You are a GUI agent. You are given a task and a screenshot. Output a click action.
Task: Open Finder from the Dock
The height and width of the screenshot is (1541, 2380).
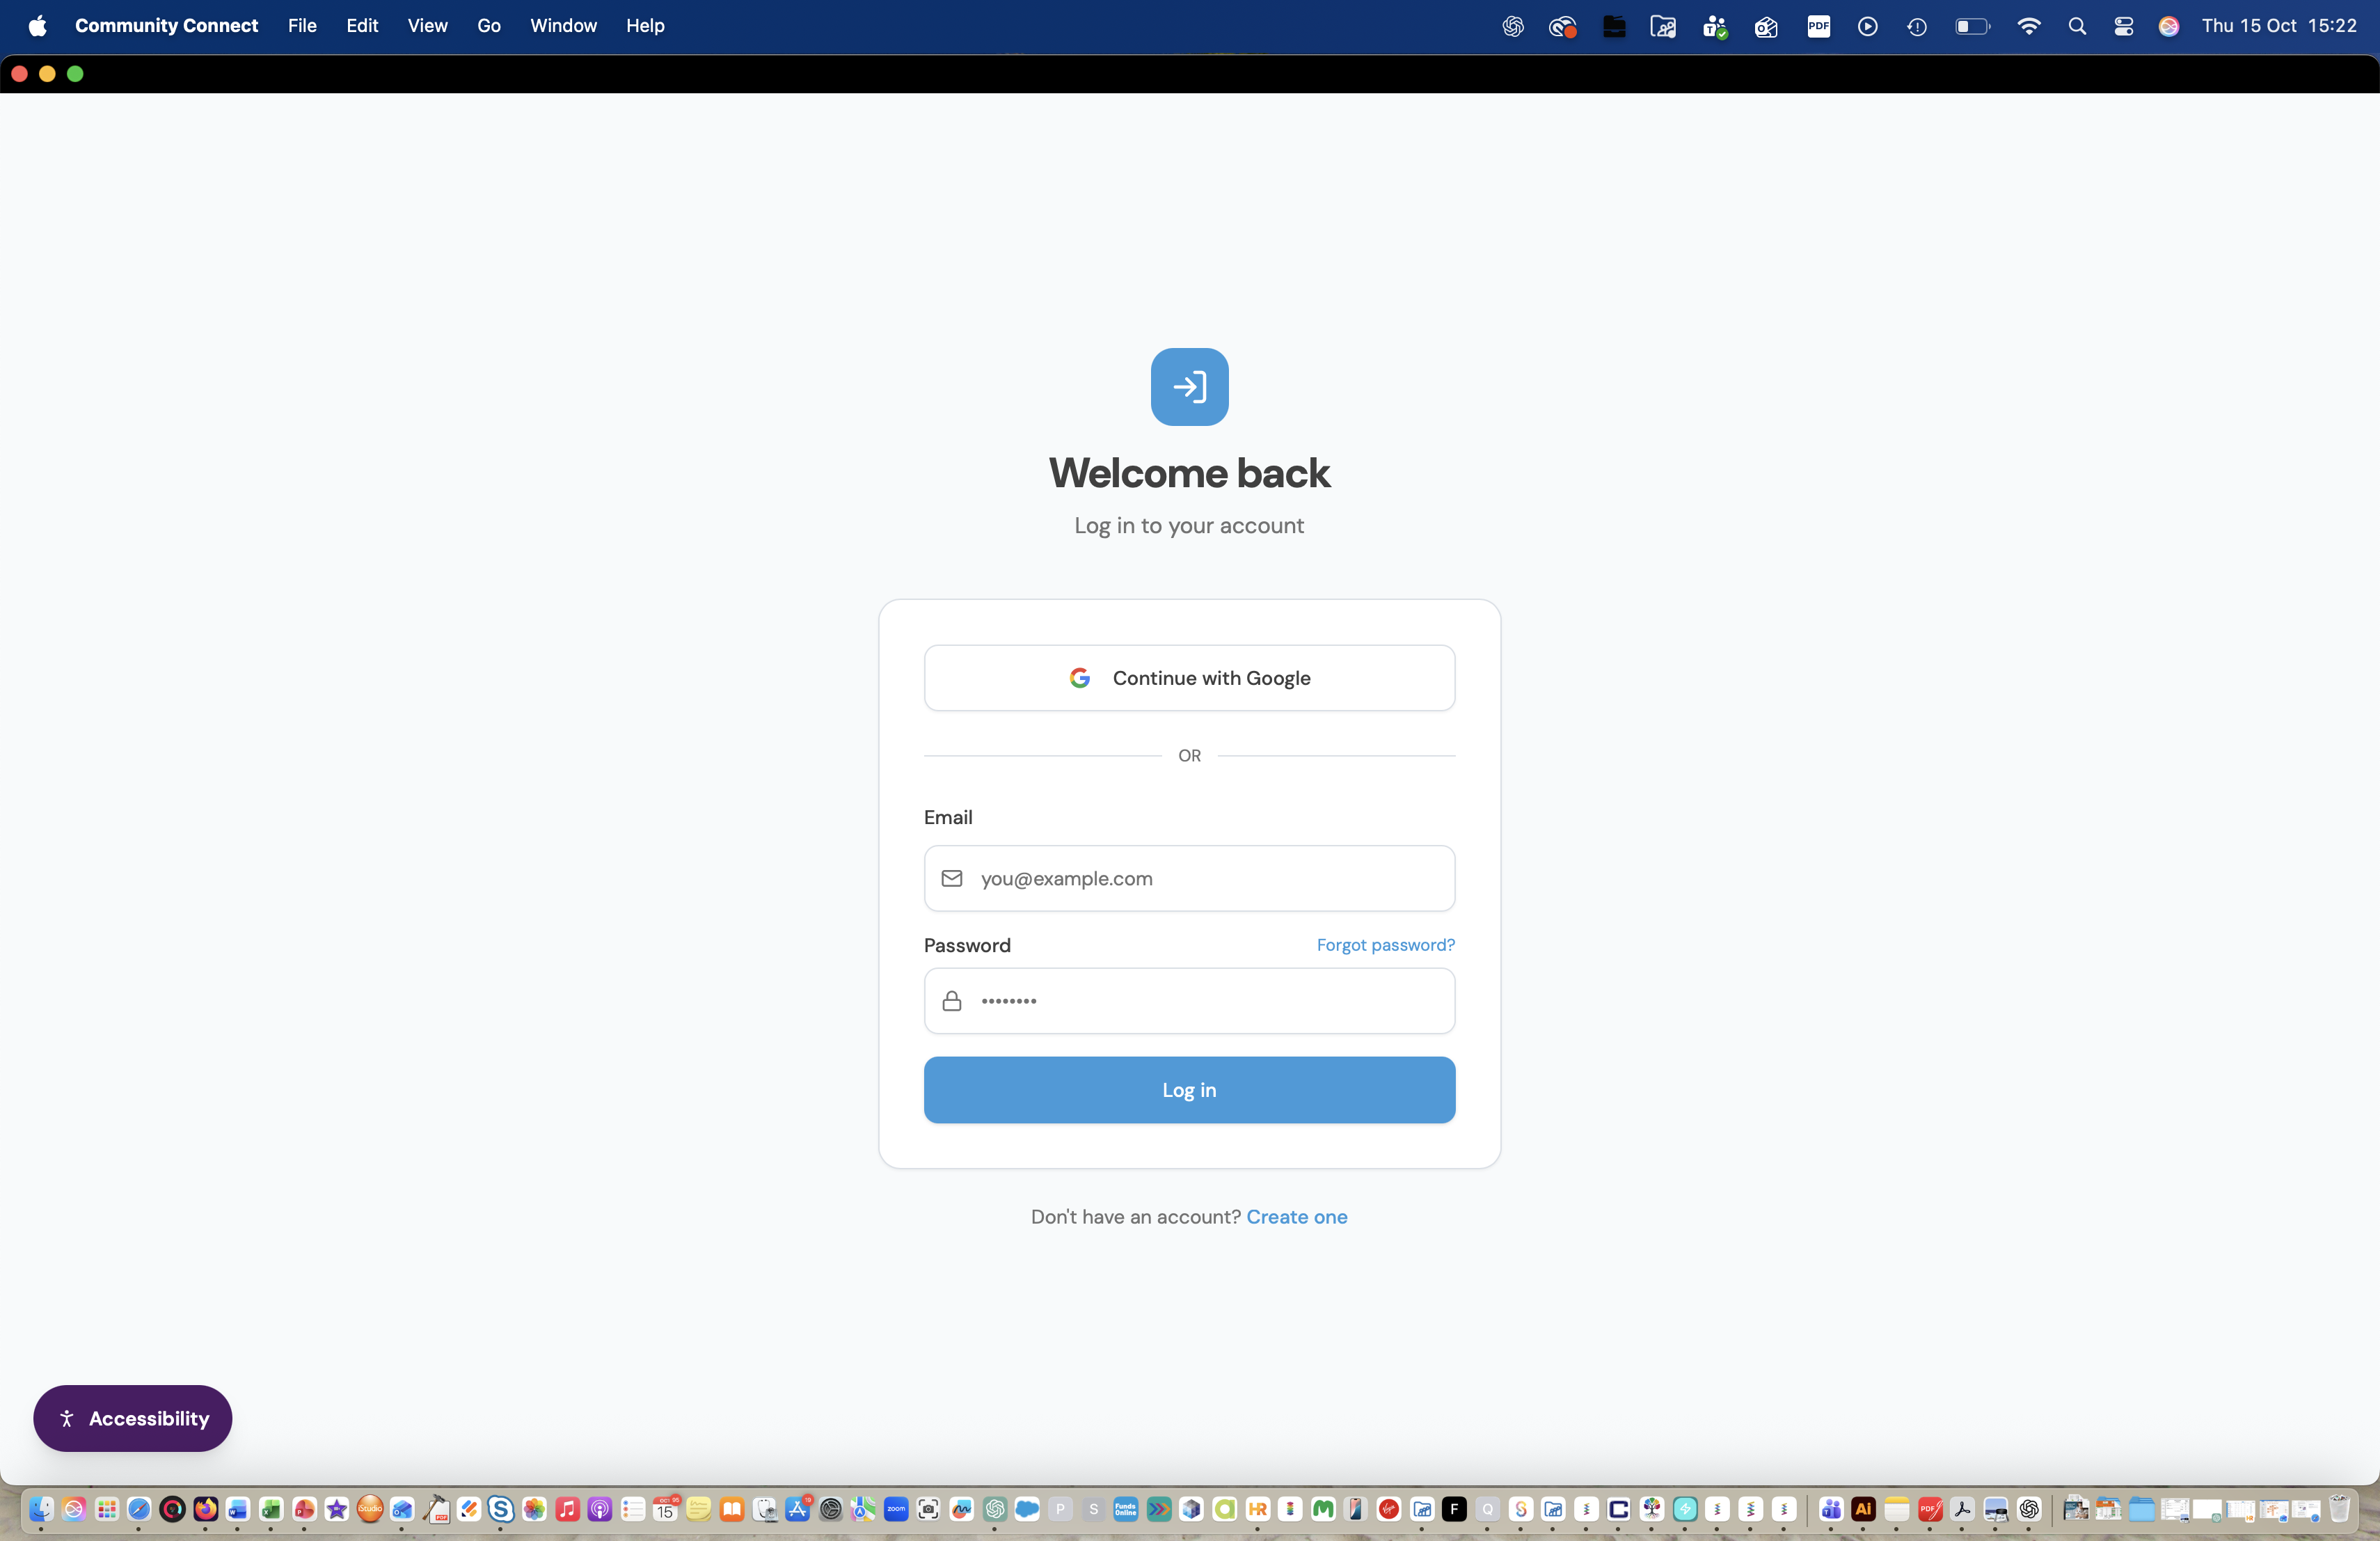click(41, 1509)
